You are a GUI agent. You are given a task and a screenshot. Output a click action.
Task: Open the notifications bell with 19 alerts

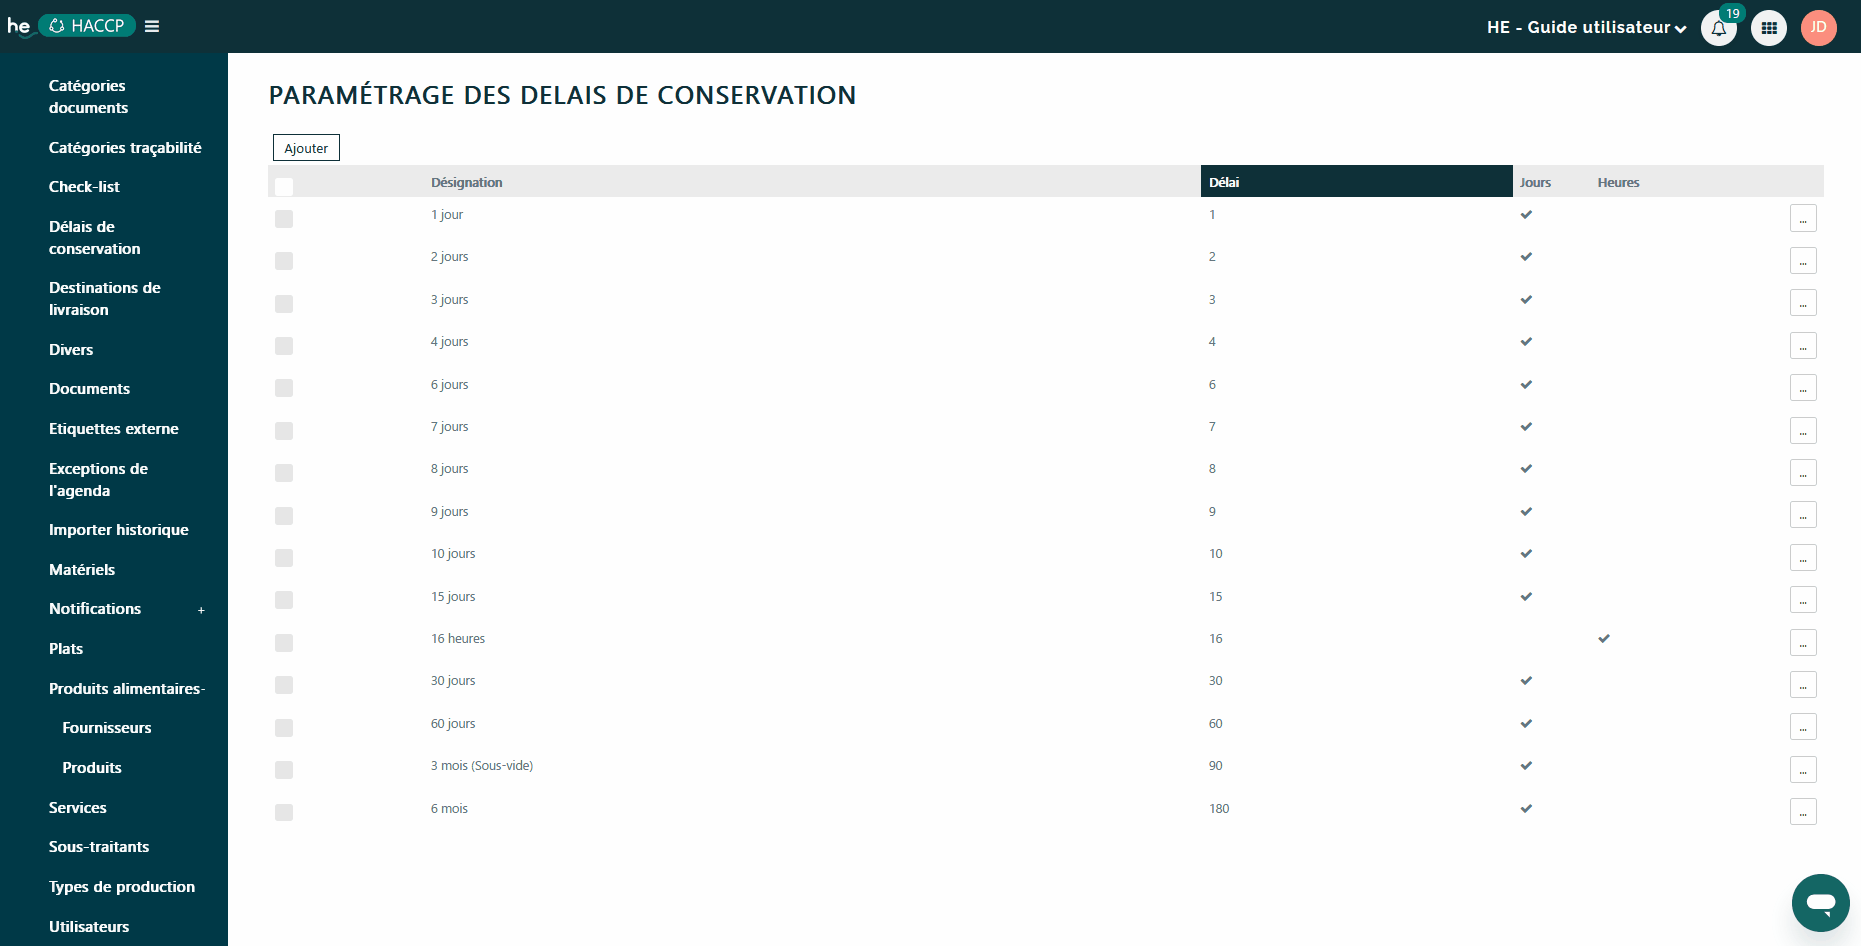click(x=1719, y=28)
